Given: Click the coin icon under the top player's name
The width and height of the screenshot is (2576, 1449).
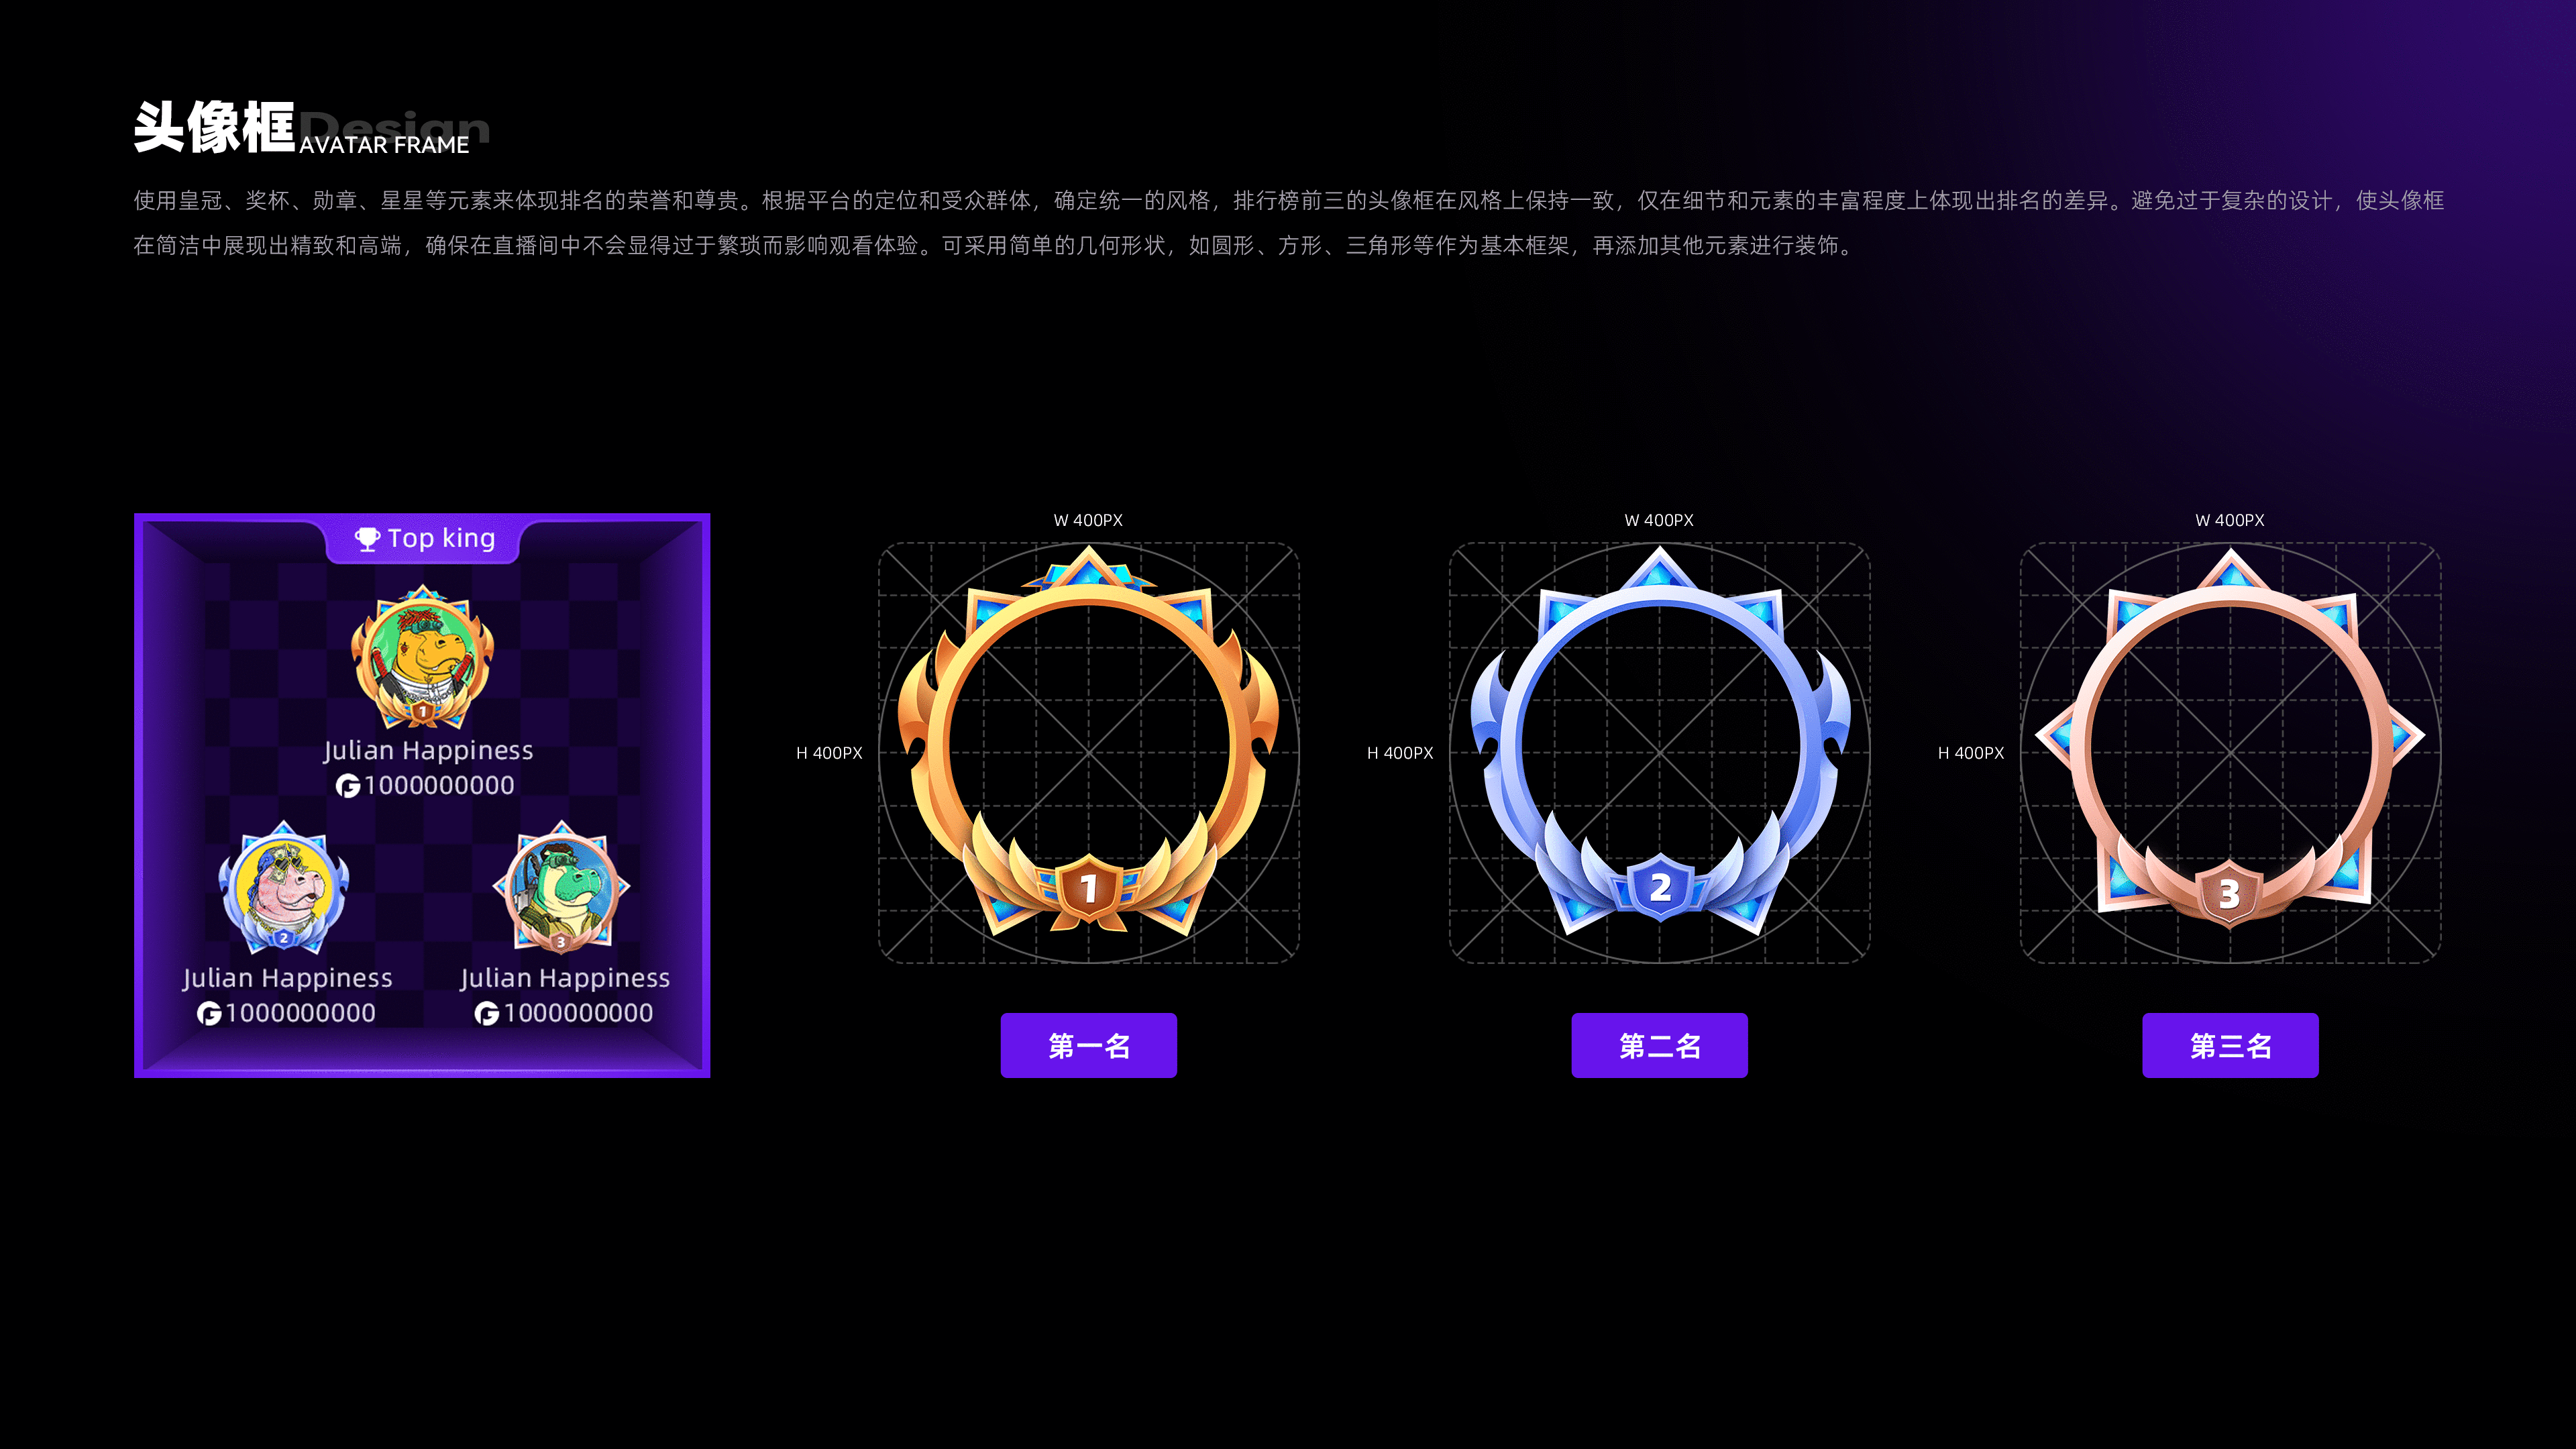Looking at the screenshot, I should click(x=348, y=786).
